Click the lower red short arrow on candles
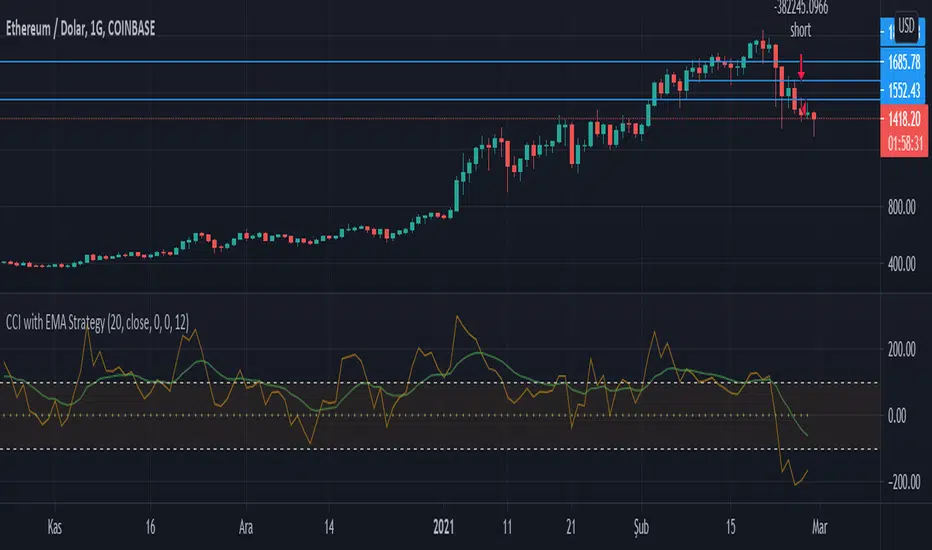932x550 pixels. (x=804, y=108)
